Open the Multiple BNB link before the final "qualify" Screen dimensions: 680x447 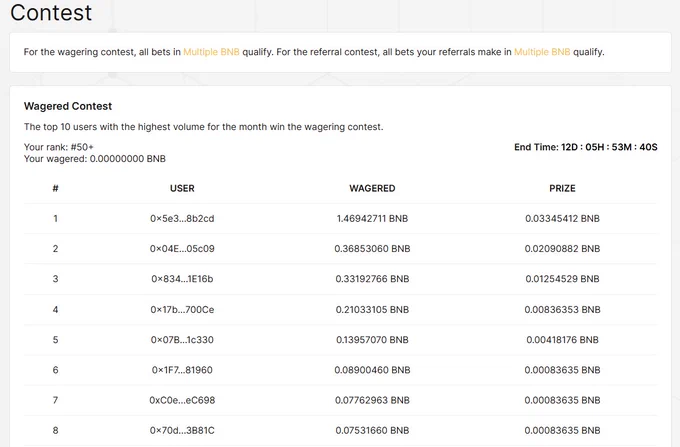click(x=542, y=52)
